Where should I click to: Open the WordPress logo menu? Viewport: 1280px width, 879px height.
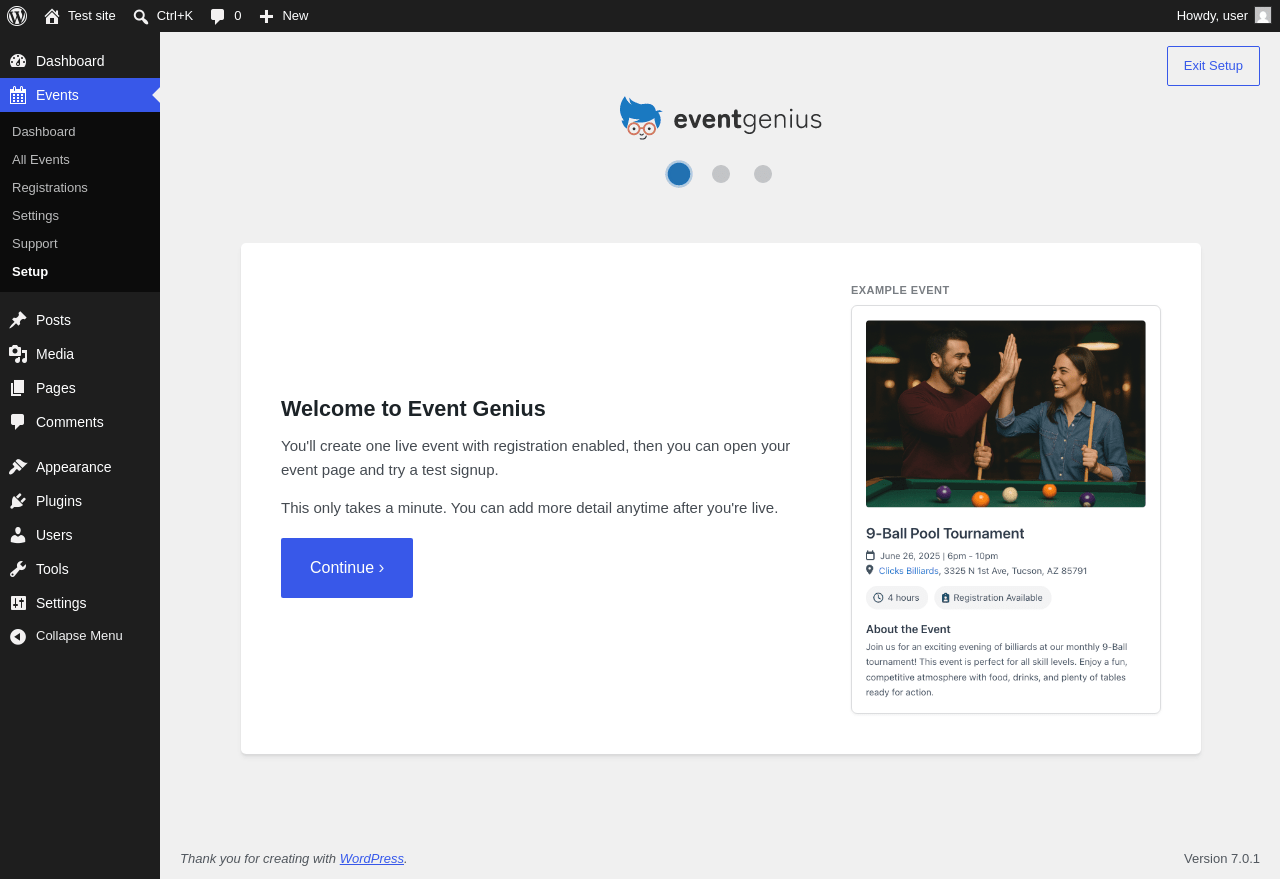(17, 16)
